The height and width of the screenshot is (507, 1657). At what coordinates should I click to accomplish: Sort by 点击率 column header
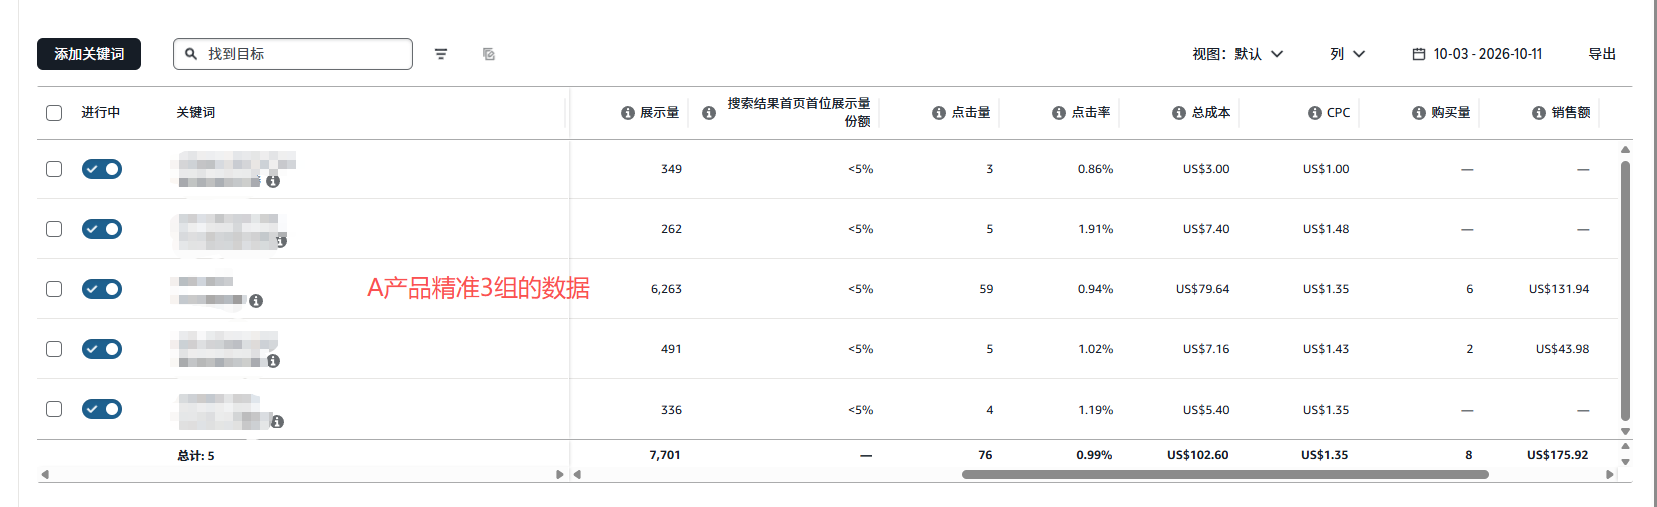[x=1090, y=113]
